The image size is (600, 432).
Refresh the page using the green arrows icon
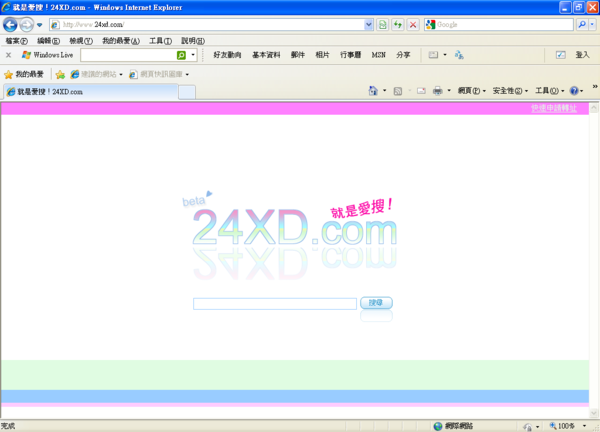click(x=398, y=24)
